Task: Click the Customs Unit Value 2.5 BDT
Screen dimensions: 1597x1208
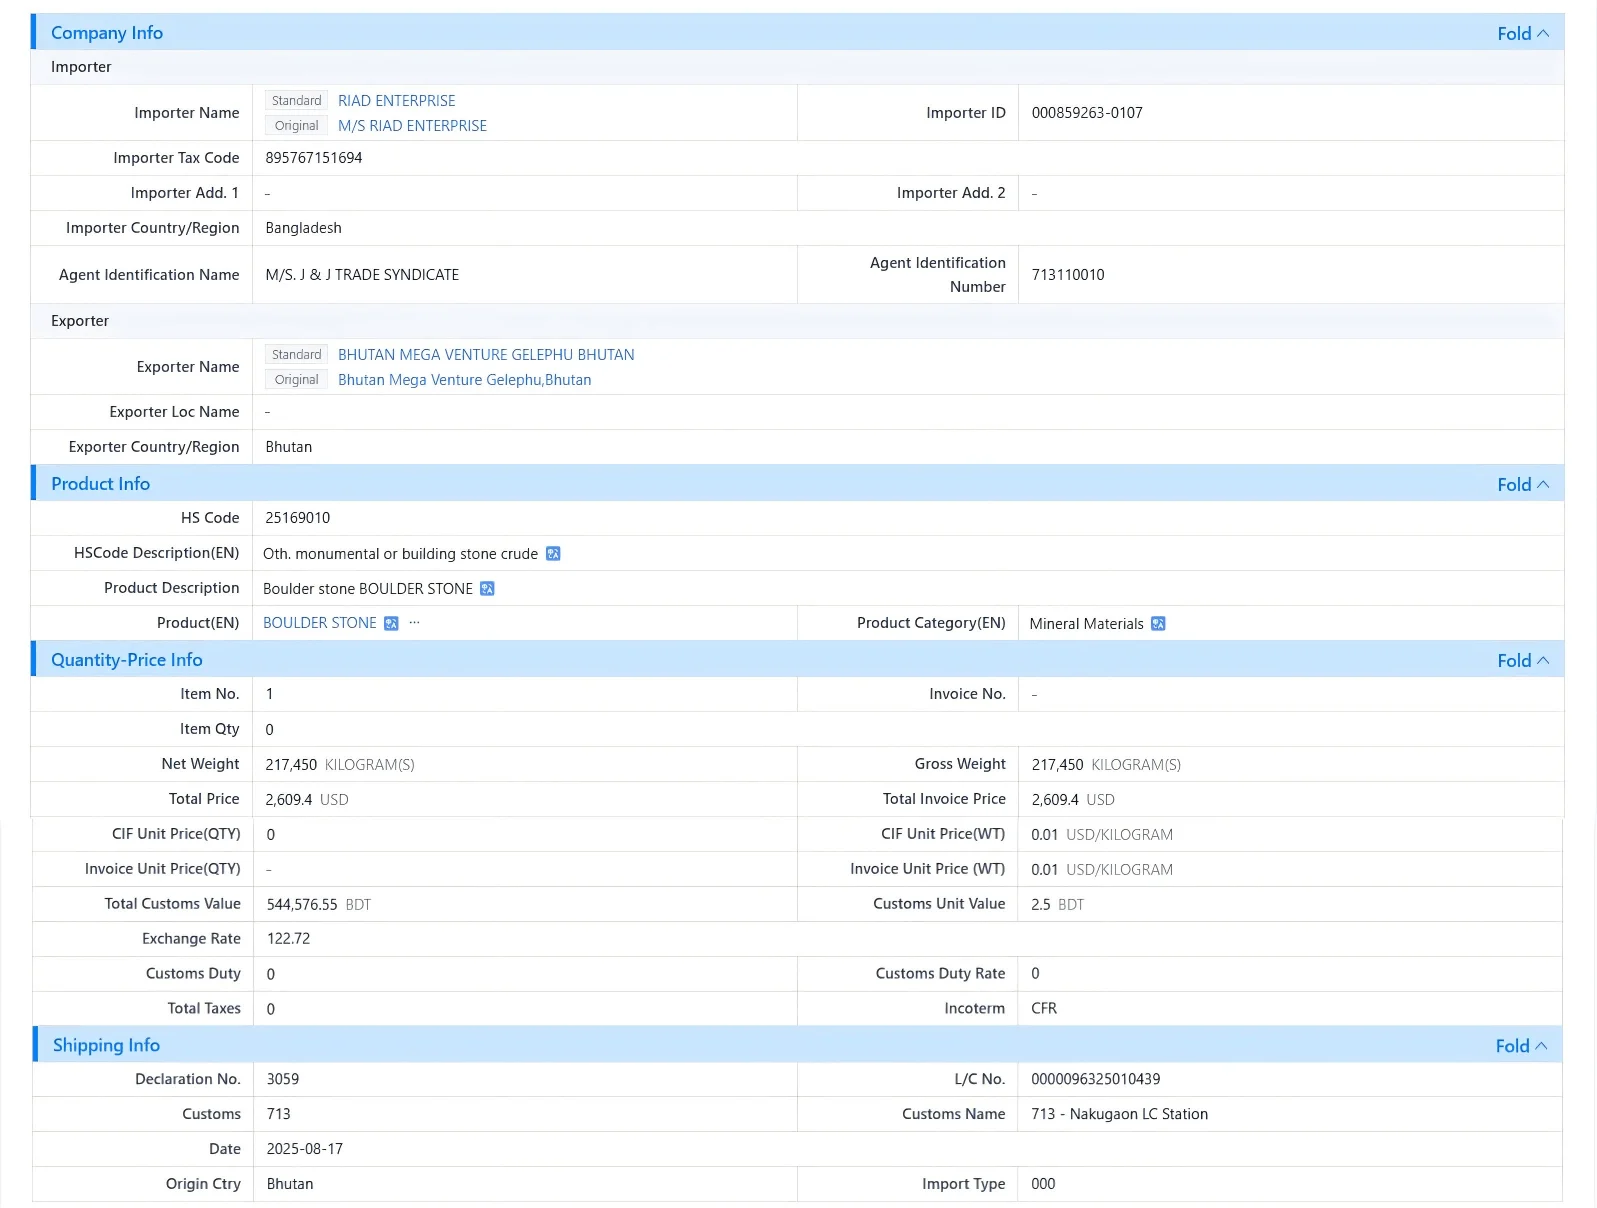Action: coord(1057,905)
